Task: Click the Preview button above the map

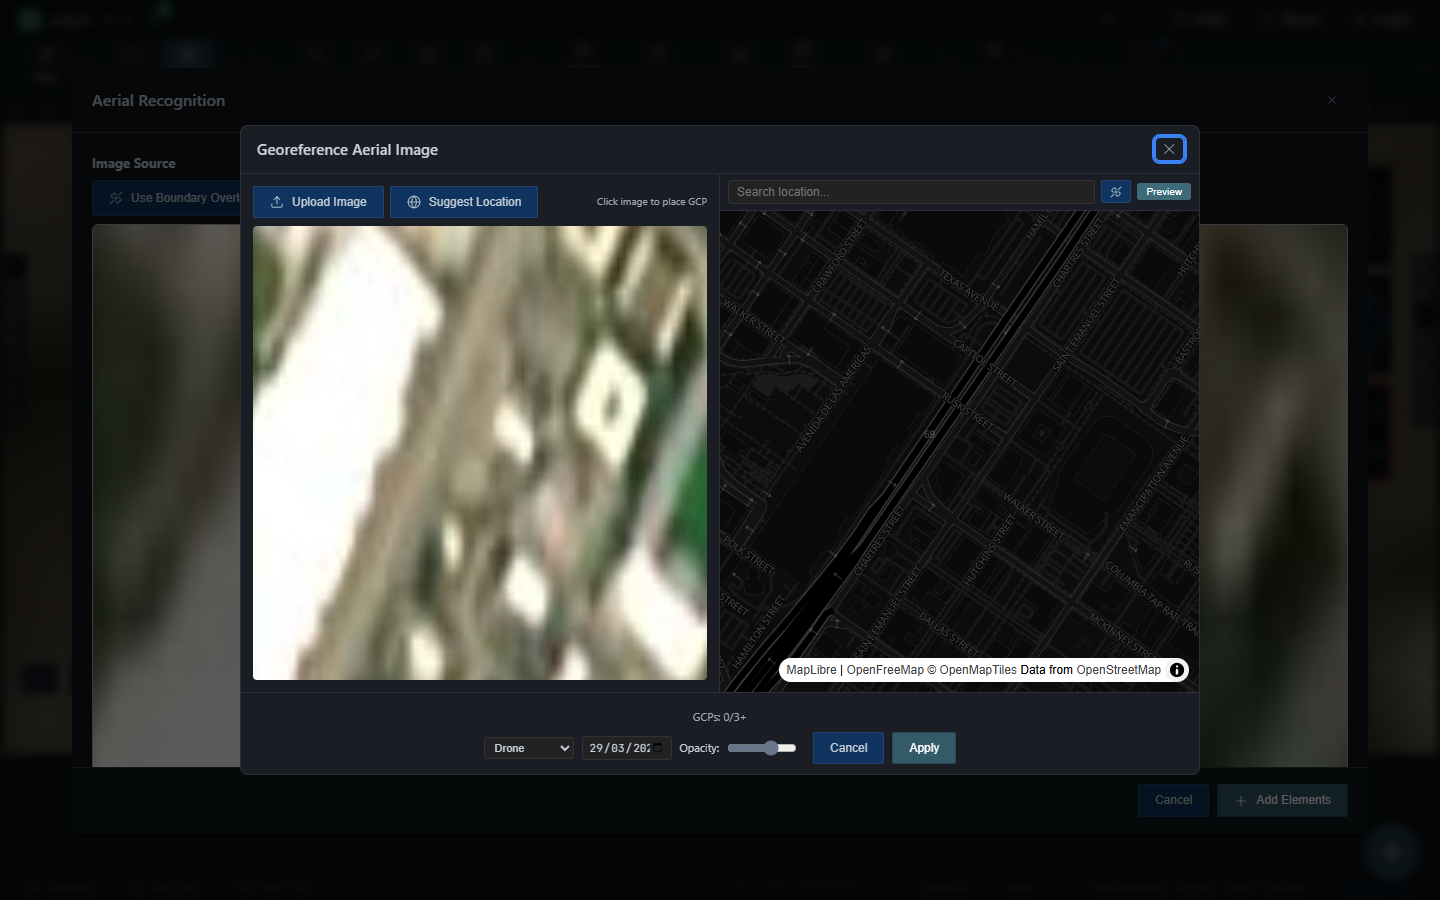Action: point(1164,192)
